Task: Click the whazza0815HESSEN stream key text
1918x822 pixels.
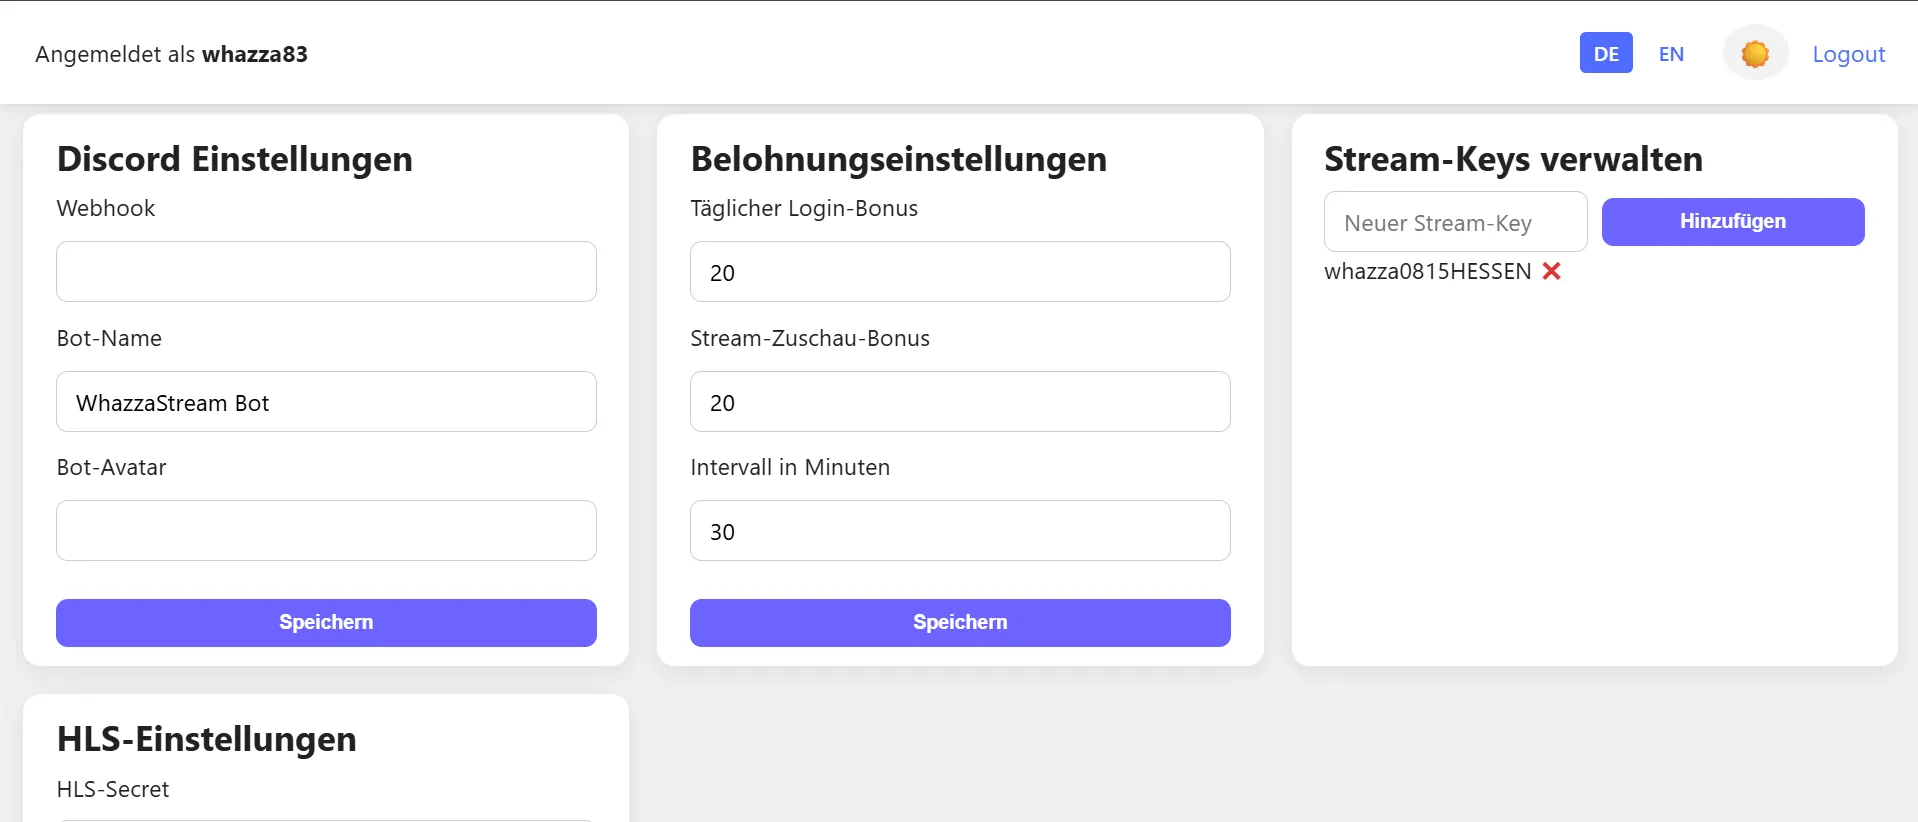Action: click(x=1427, y=272)
